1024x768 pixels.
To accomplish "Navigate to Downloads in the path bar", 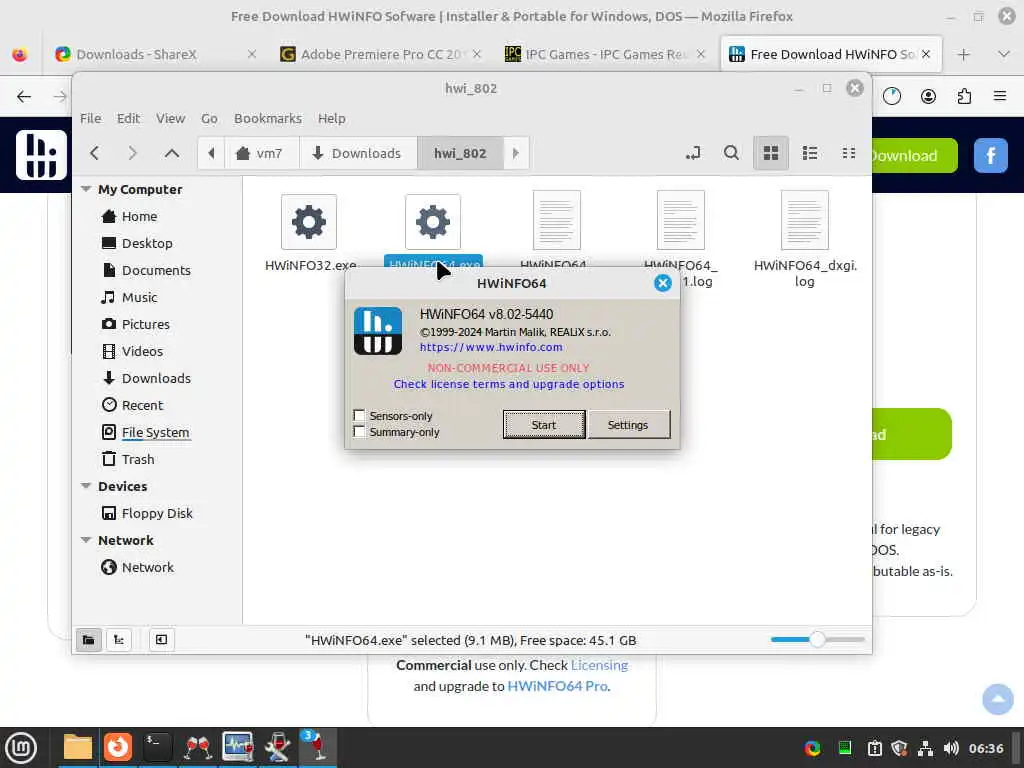I will (357, 153).
